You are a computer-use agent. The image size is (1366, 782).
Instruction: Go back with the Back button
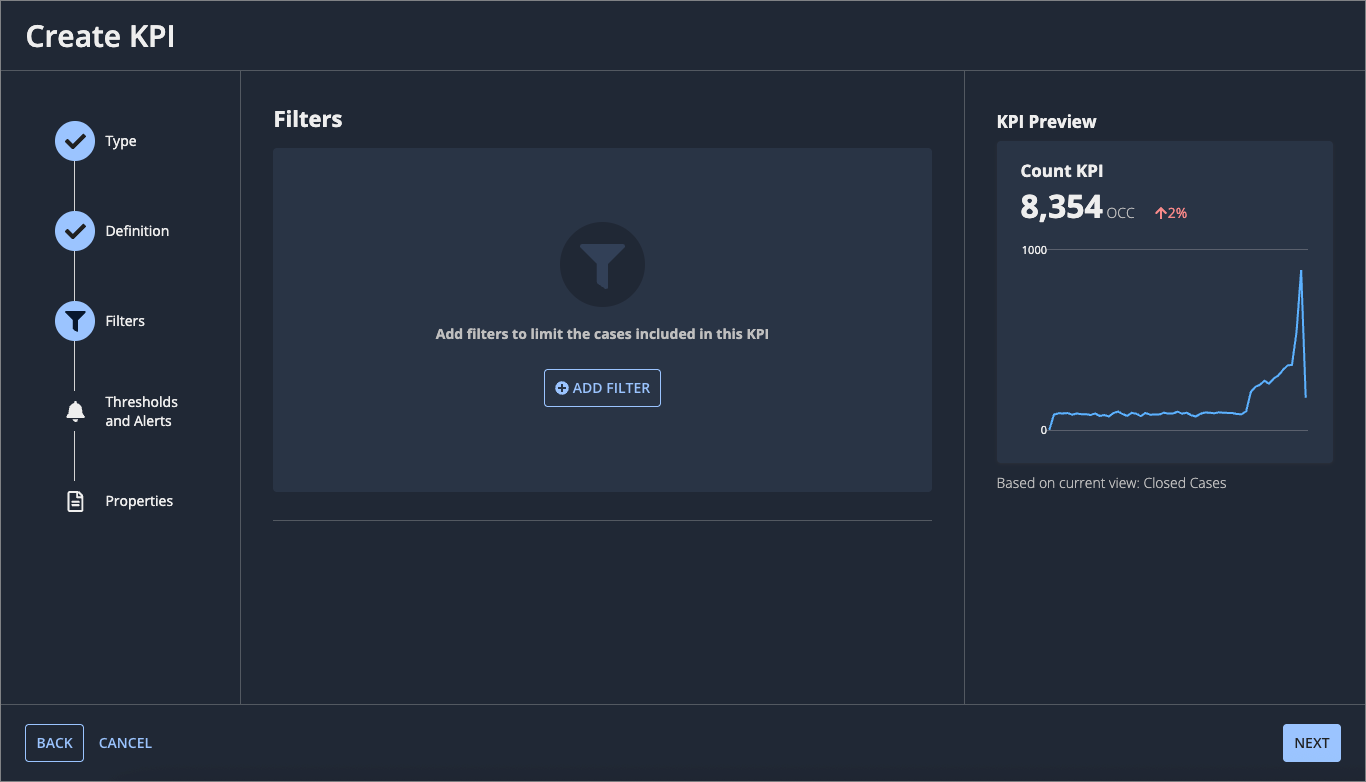point(54,743)
